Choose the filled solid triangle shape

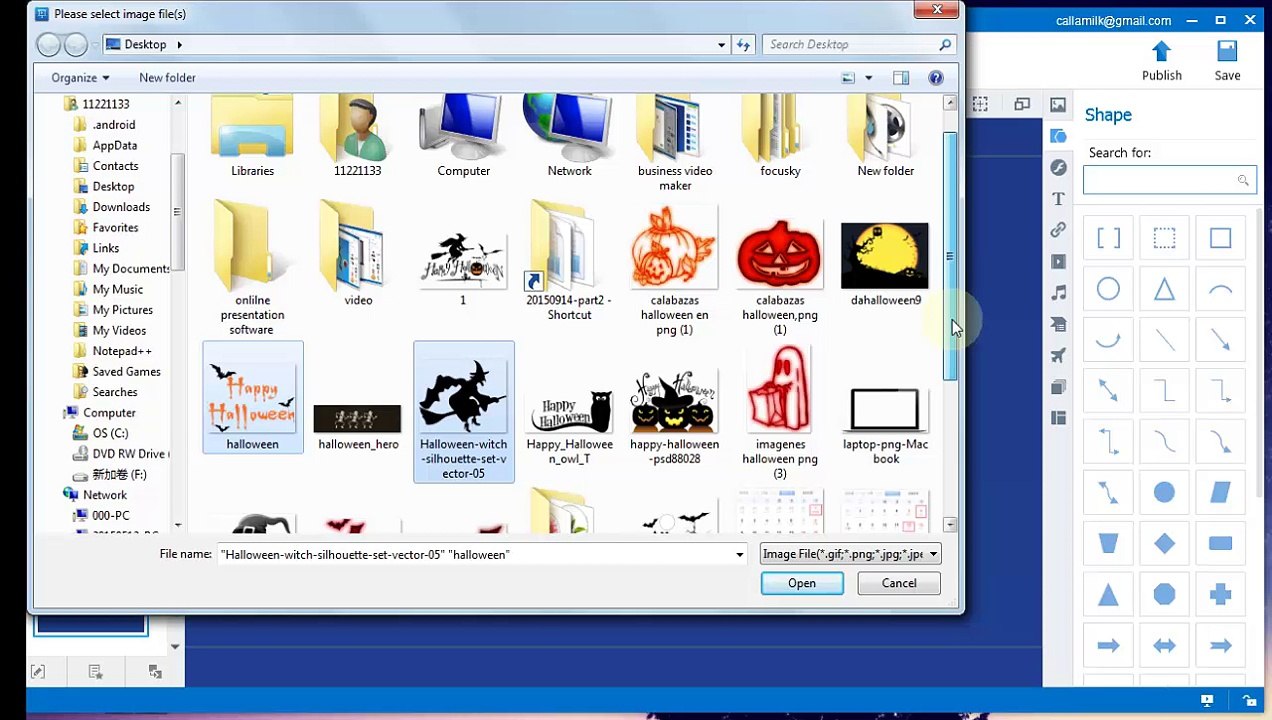[x=1108, y=594]
